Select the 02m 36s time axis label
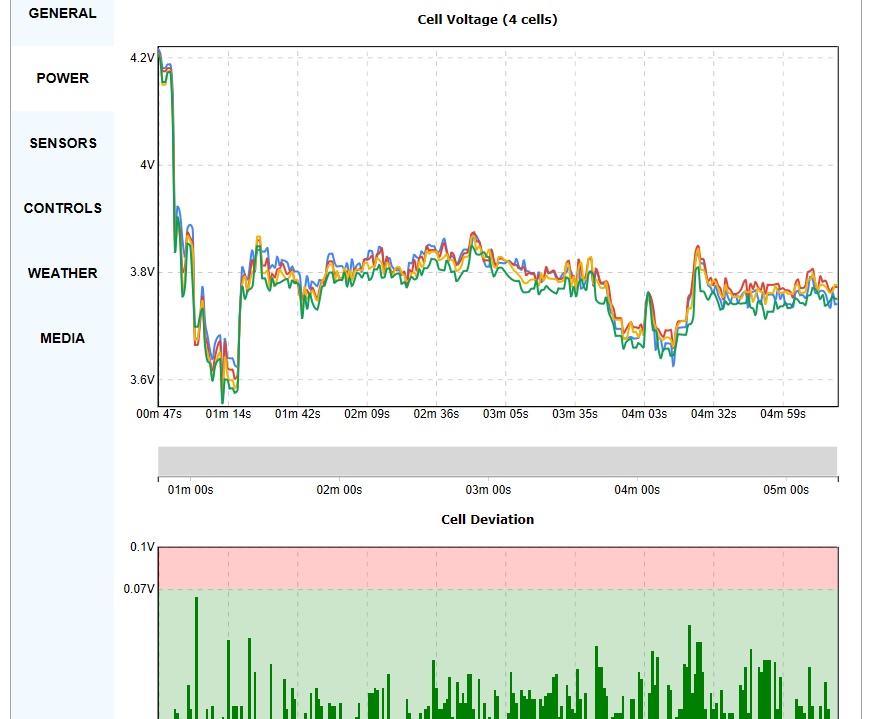This screenshot has width=882, height=719. point(436,414)
